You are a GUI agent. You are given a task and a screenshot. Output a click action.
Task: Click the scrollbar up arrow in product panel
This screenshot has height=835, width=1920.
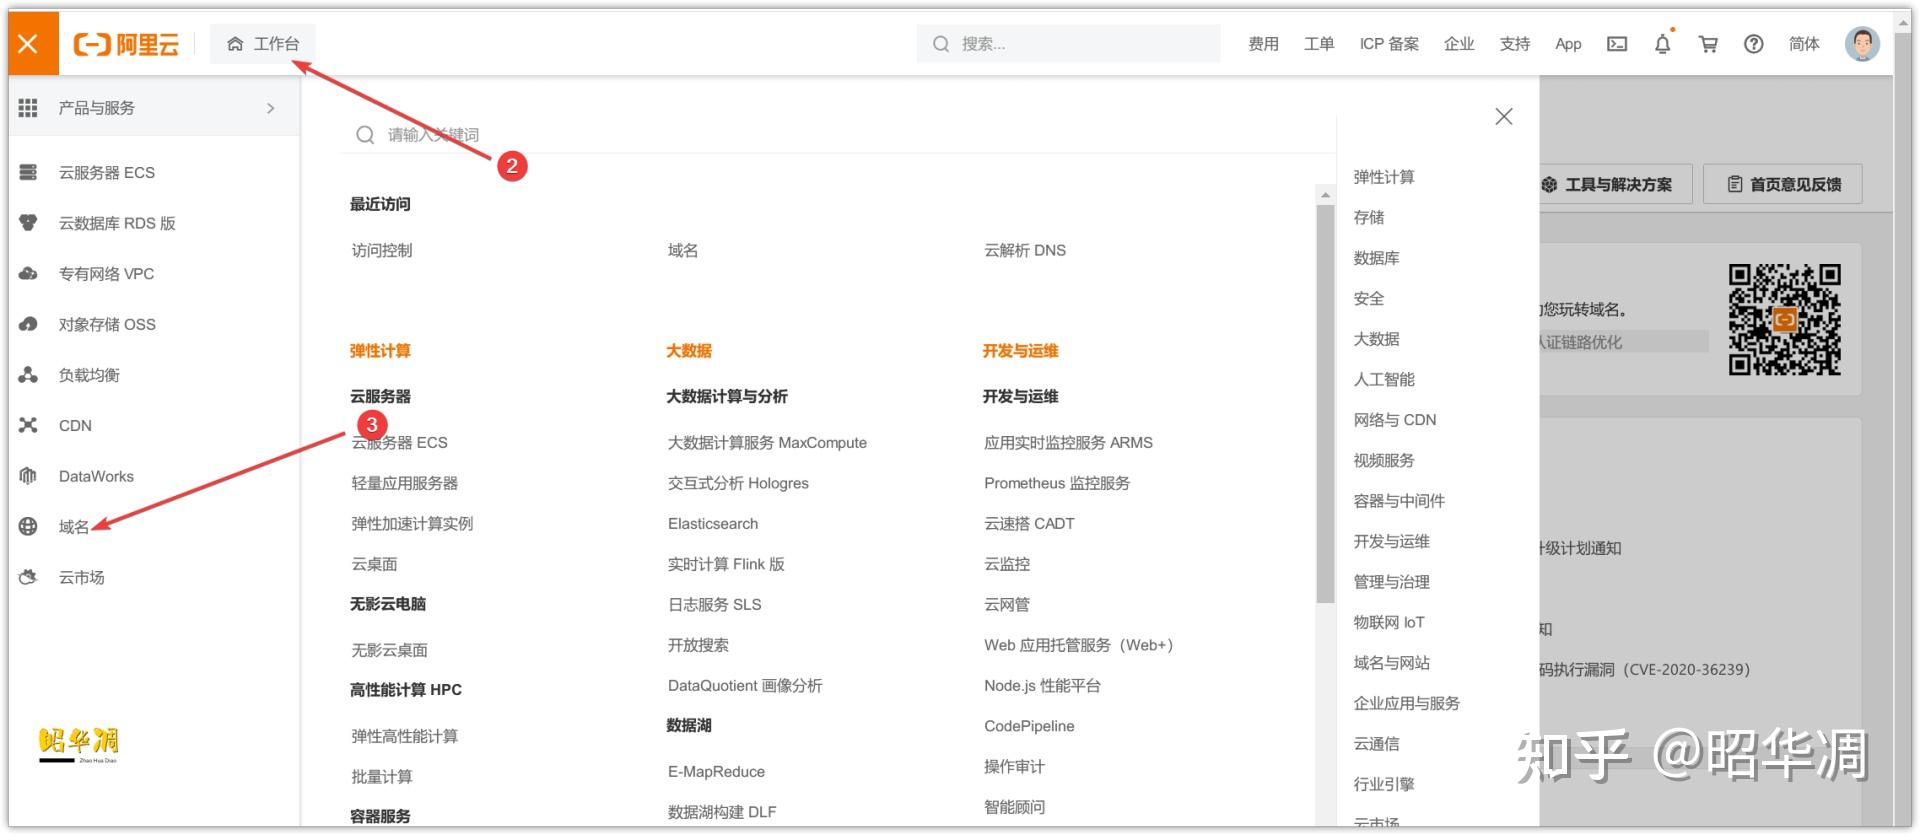pos(1325,195)
